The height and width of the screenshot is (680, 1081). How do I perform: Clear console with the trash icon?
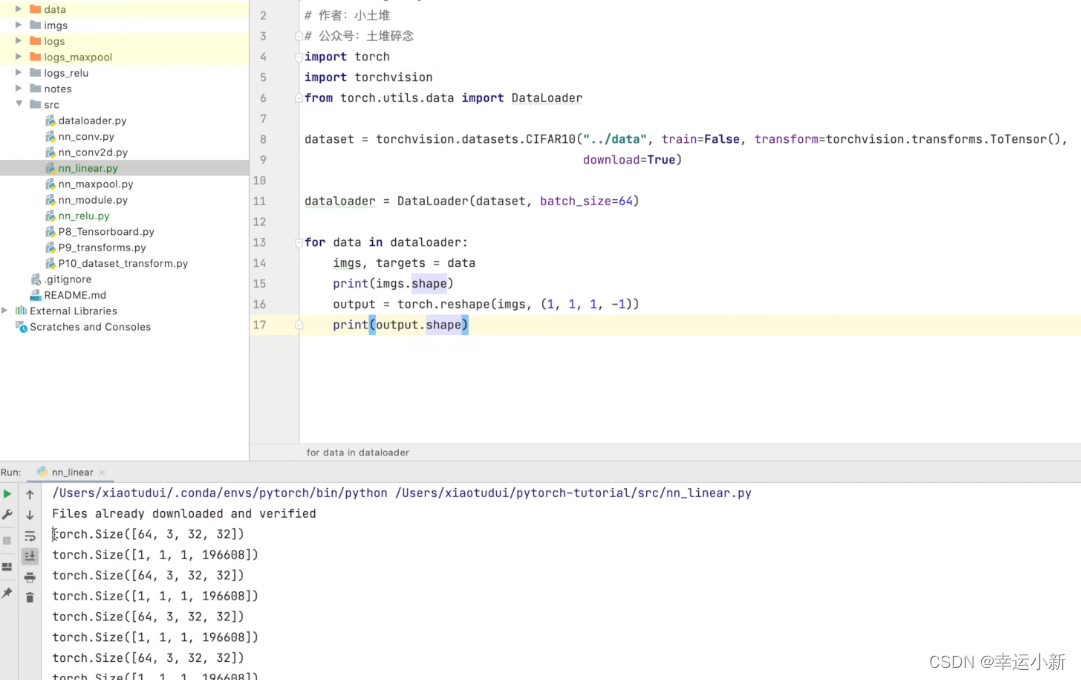coord(30,597)
